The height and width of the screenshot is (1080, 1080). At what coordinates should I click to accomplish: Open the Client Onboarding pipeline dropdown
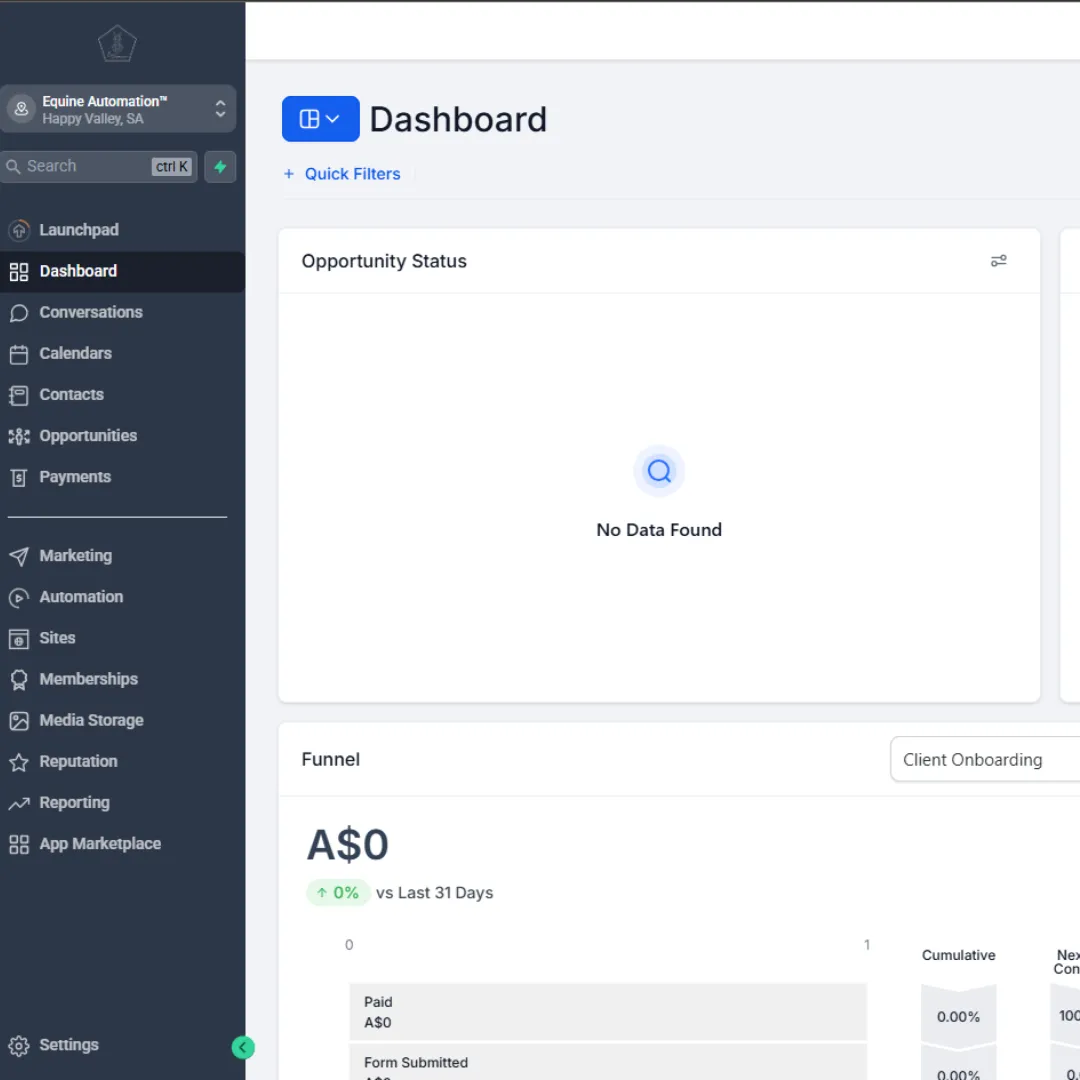pyautogui.click(x=985, y=760)
